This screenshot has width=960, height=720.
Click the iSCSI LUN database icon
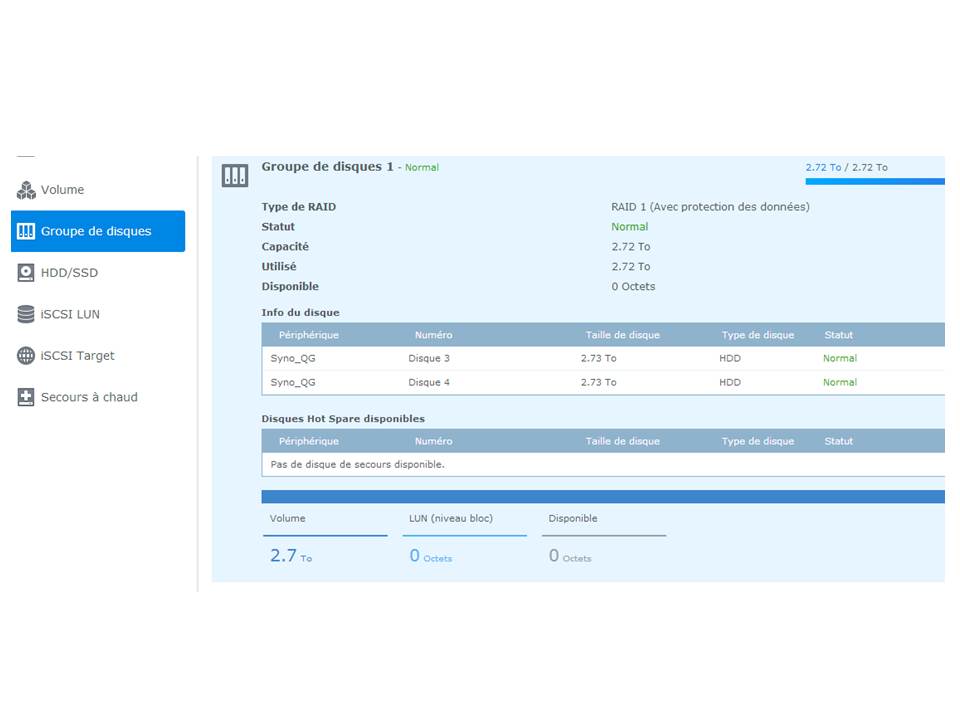[26, 314]
